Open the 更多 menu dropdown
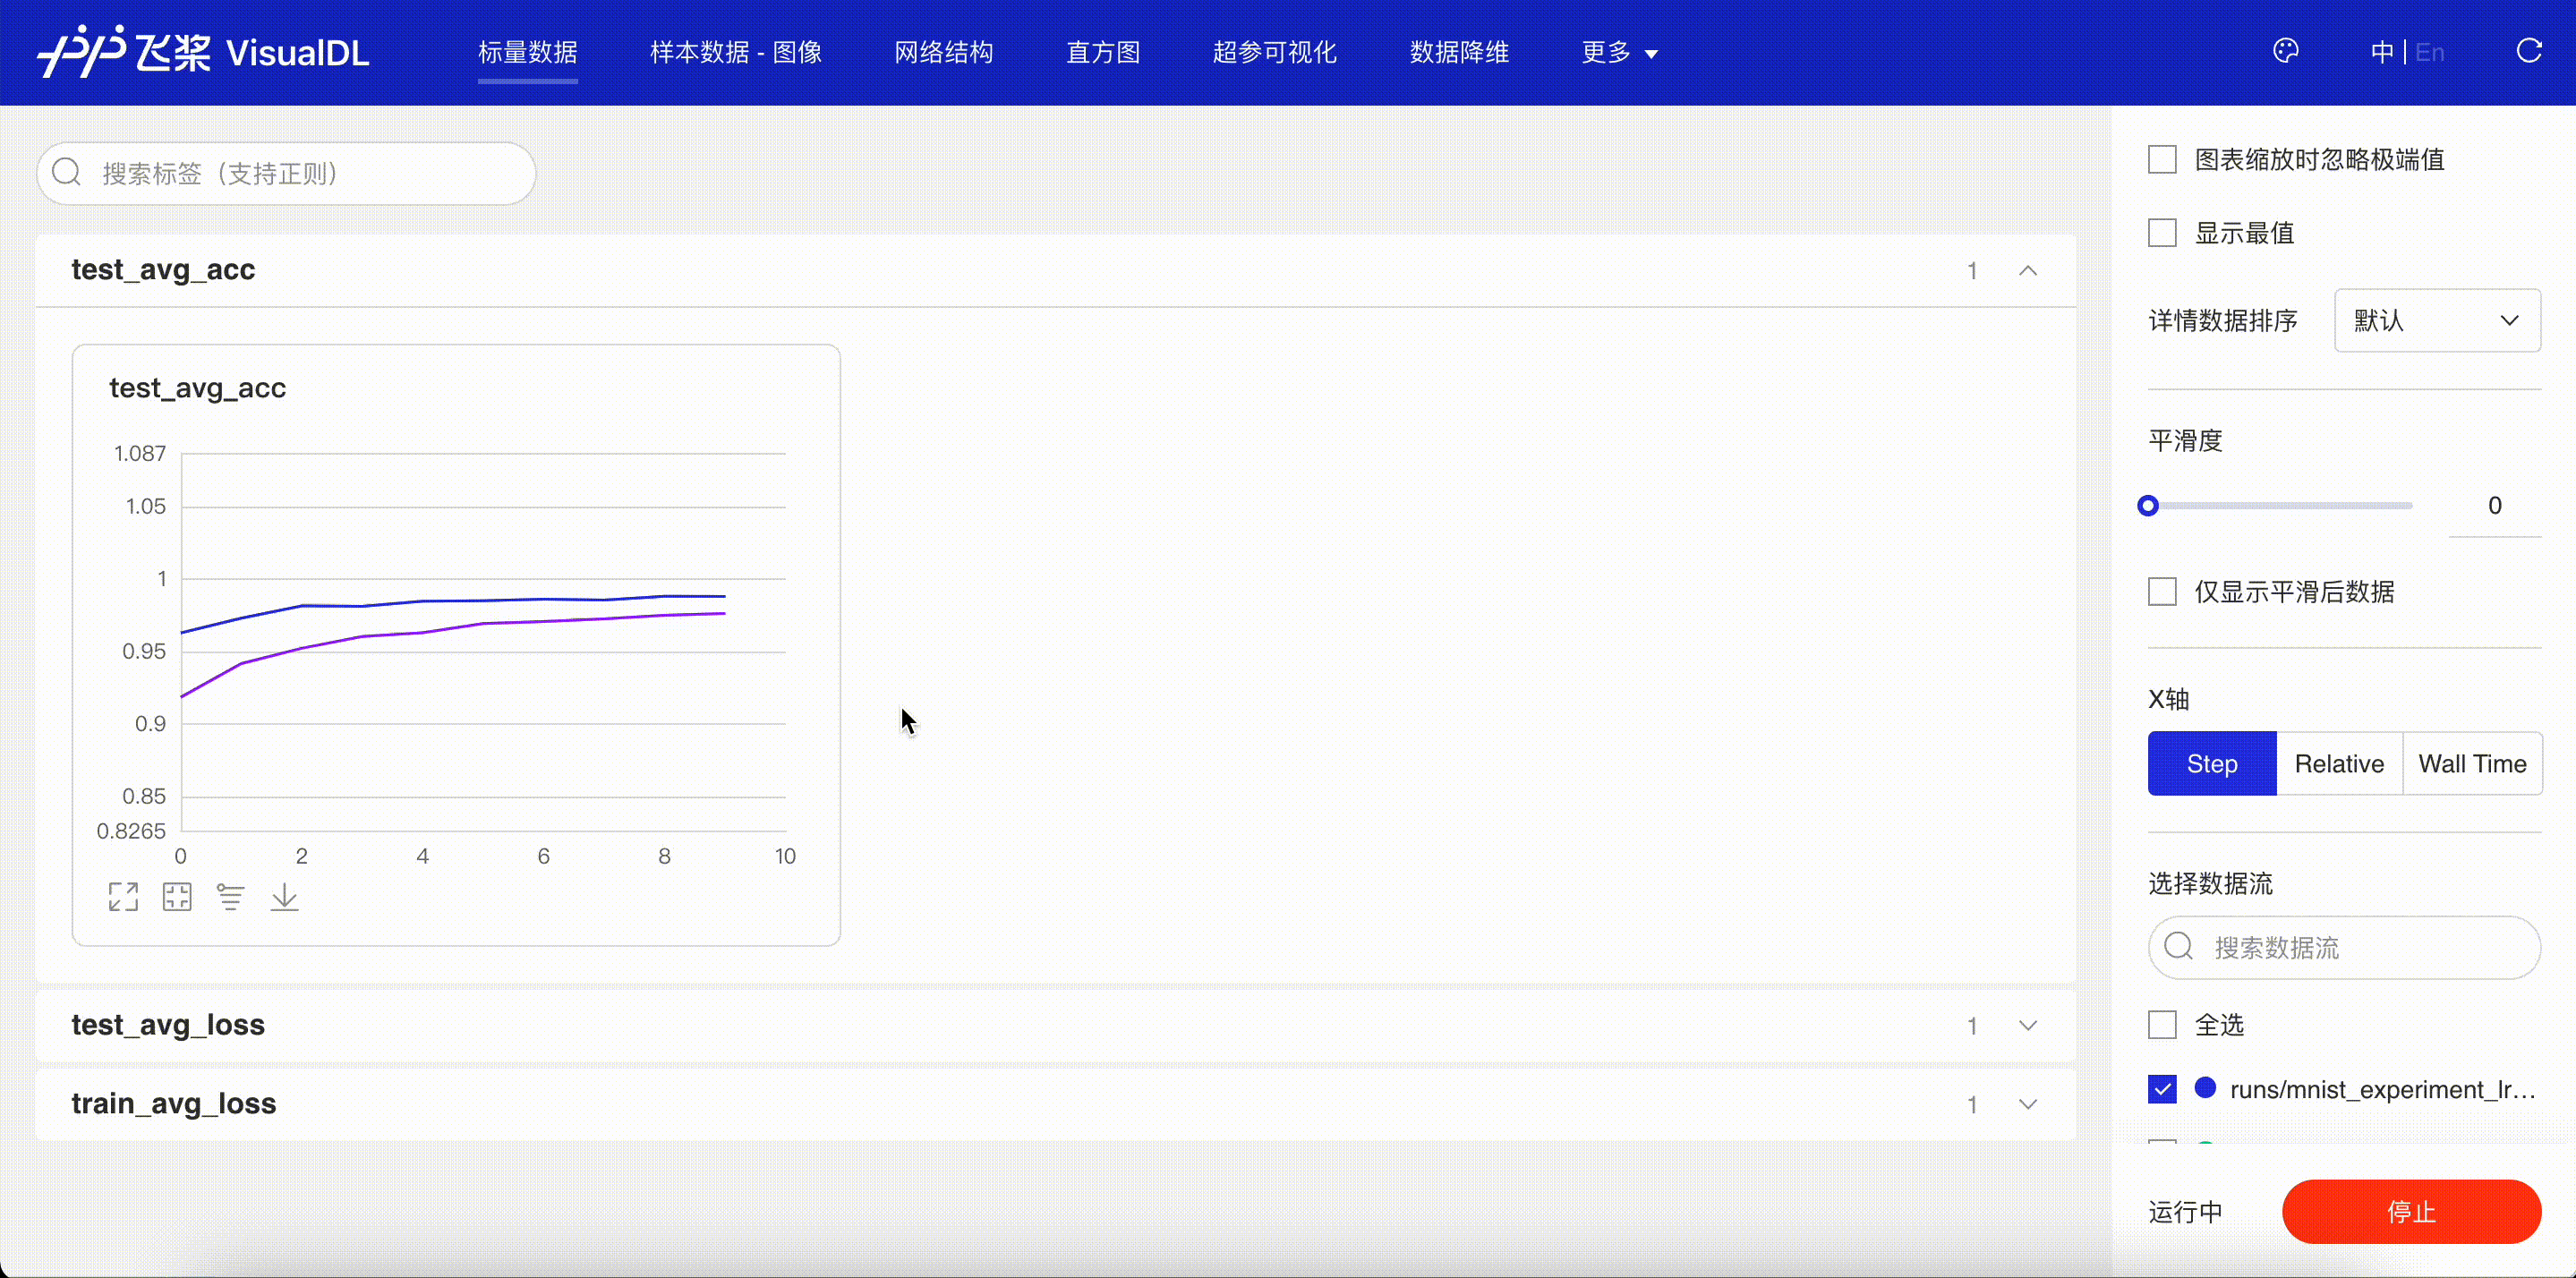 pyautogui.click(x=1619, y=52)
